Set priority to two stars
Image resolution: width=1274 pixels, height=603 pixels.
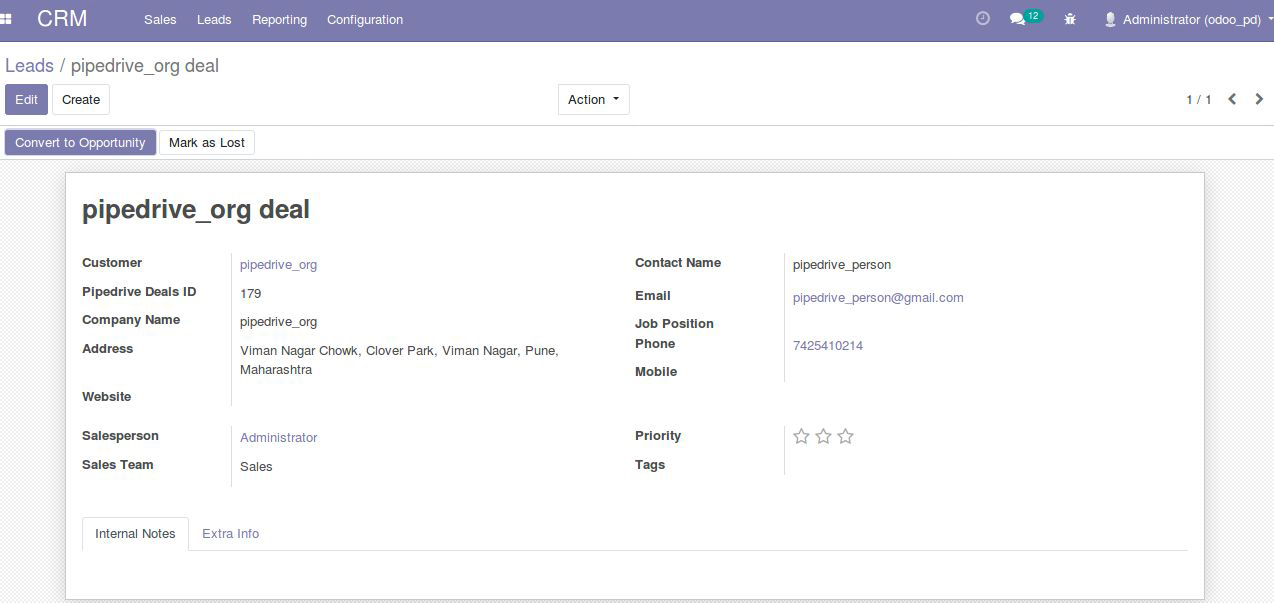click(823, 436)
